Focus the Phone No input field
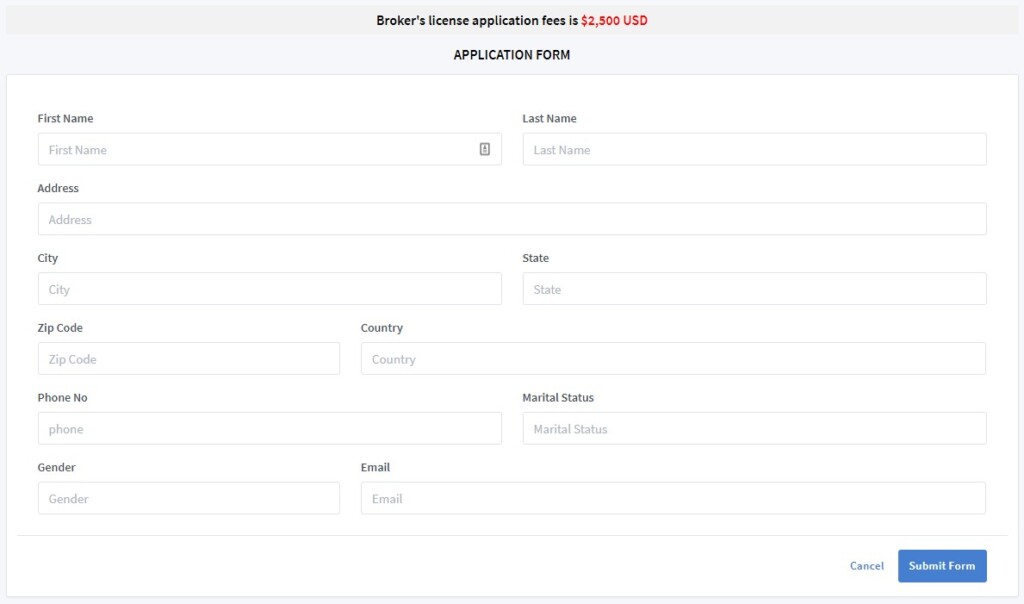 coord(270,428)
